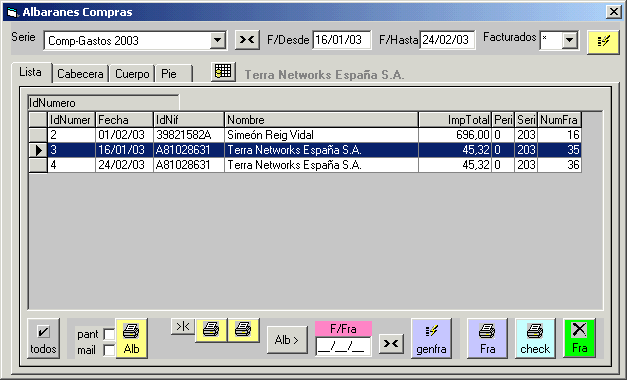
Task: Switch to the Cabecera tab
Action: point(80,74)
